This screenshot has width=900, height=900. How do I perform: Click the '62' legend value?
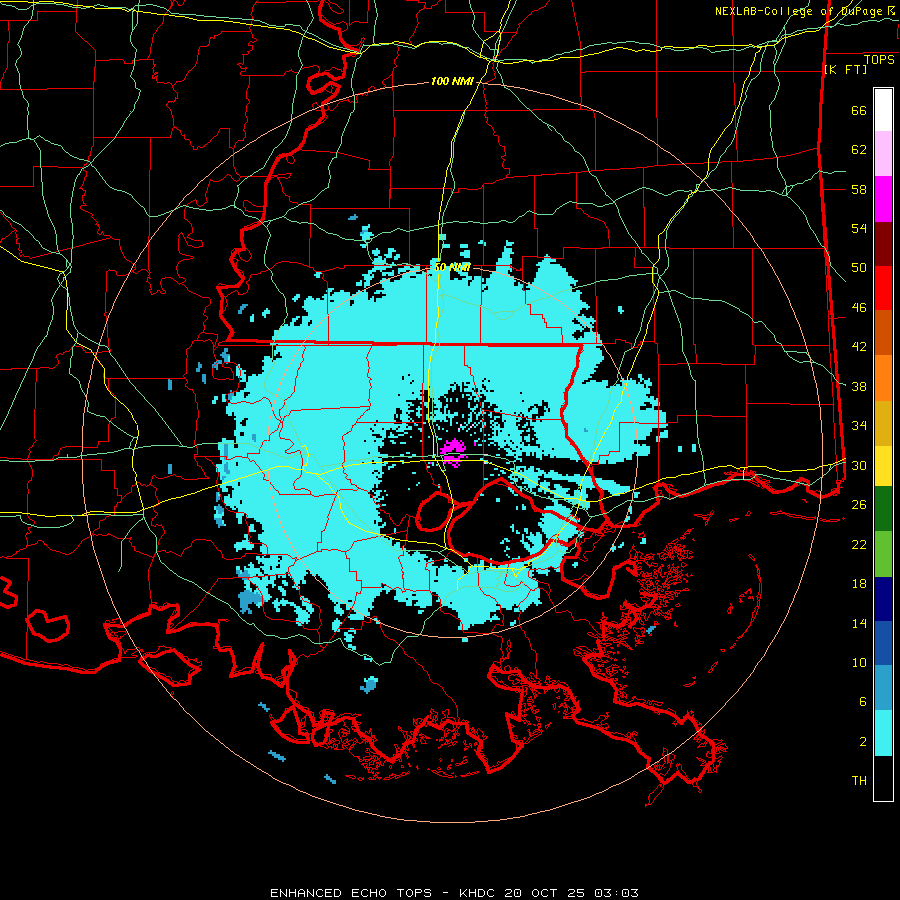pos(859,150)
